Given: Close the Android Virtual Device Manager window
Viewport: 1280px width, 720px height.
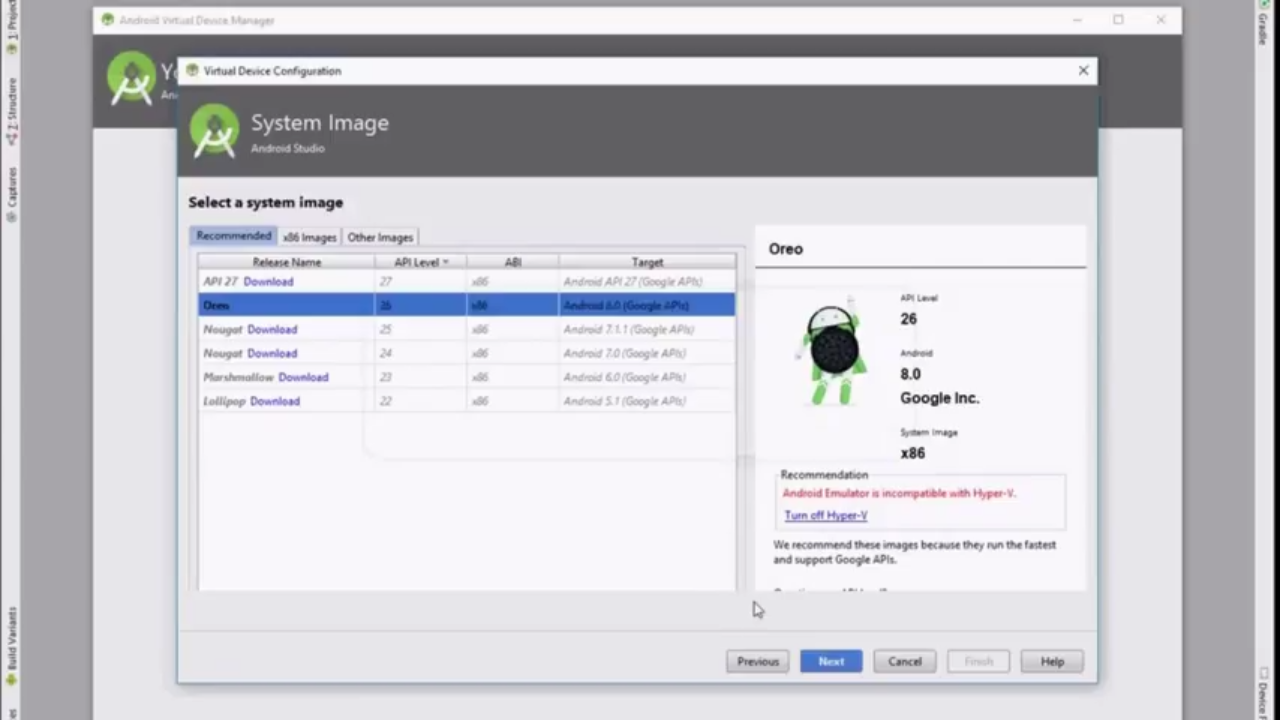Looking at the screenshot, I should click(x=1160, y=20).
